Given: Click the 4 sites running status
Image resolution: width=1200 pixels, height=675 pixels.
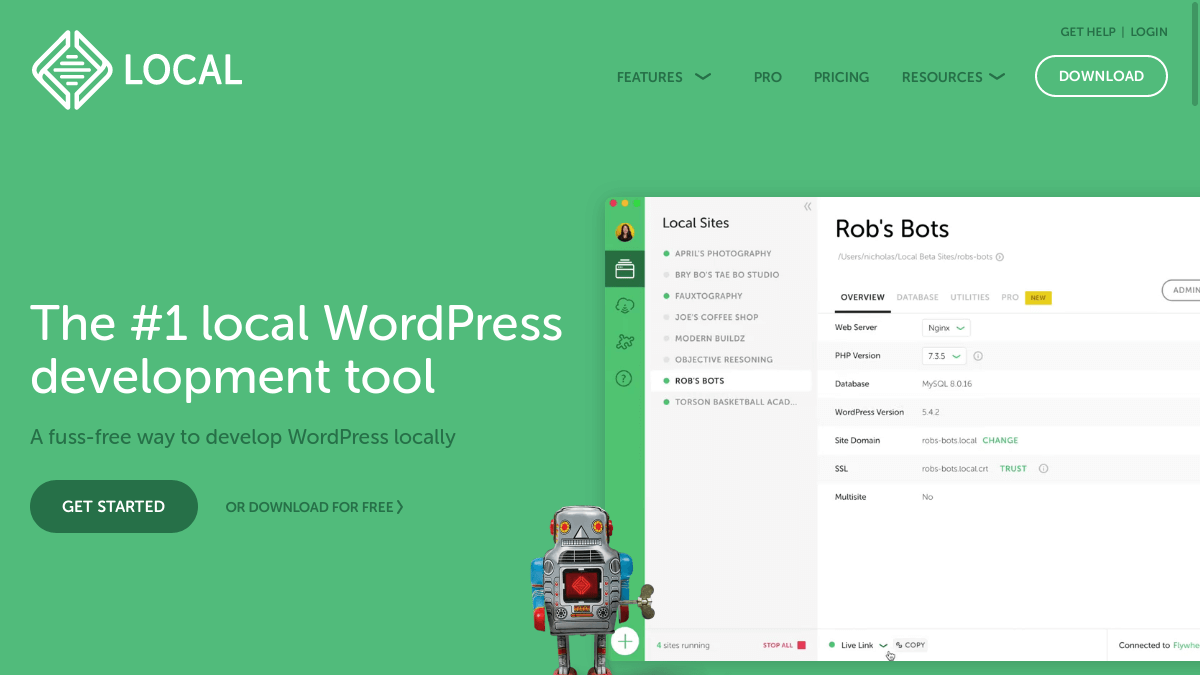Looking at the screenshot, I should tap(683, 645).
